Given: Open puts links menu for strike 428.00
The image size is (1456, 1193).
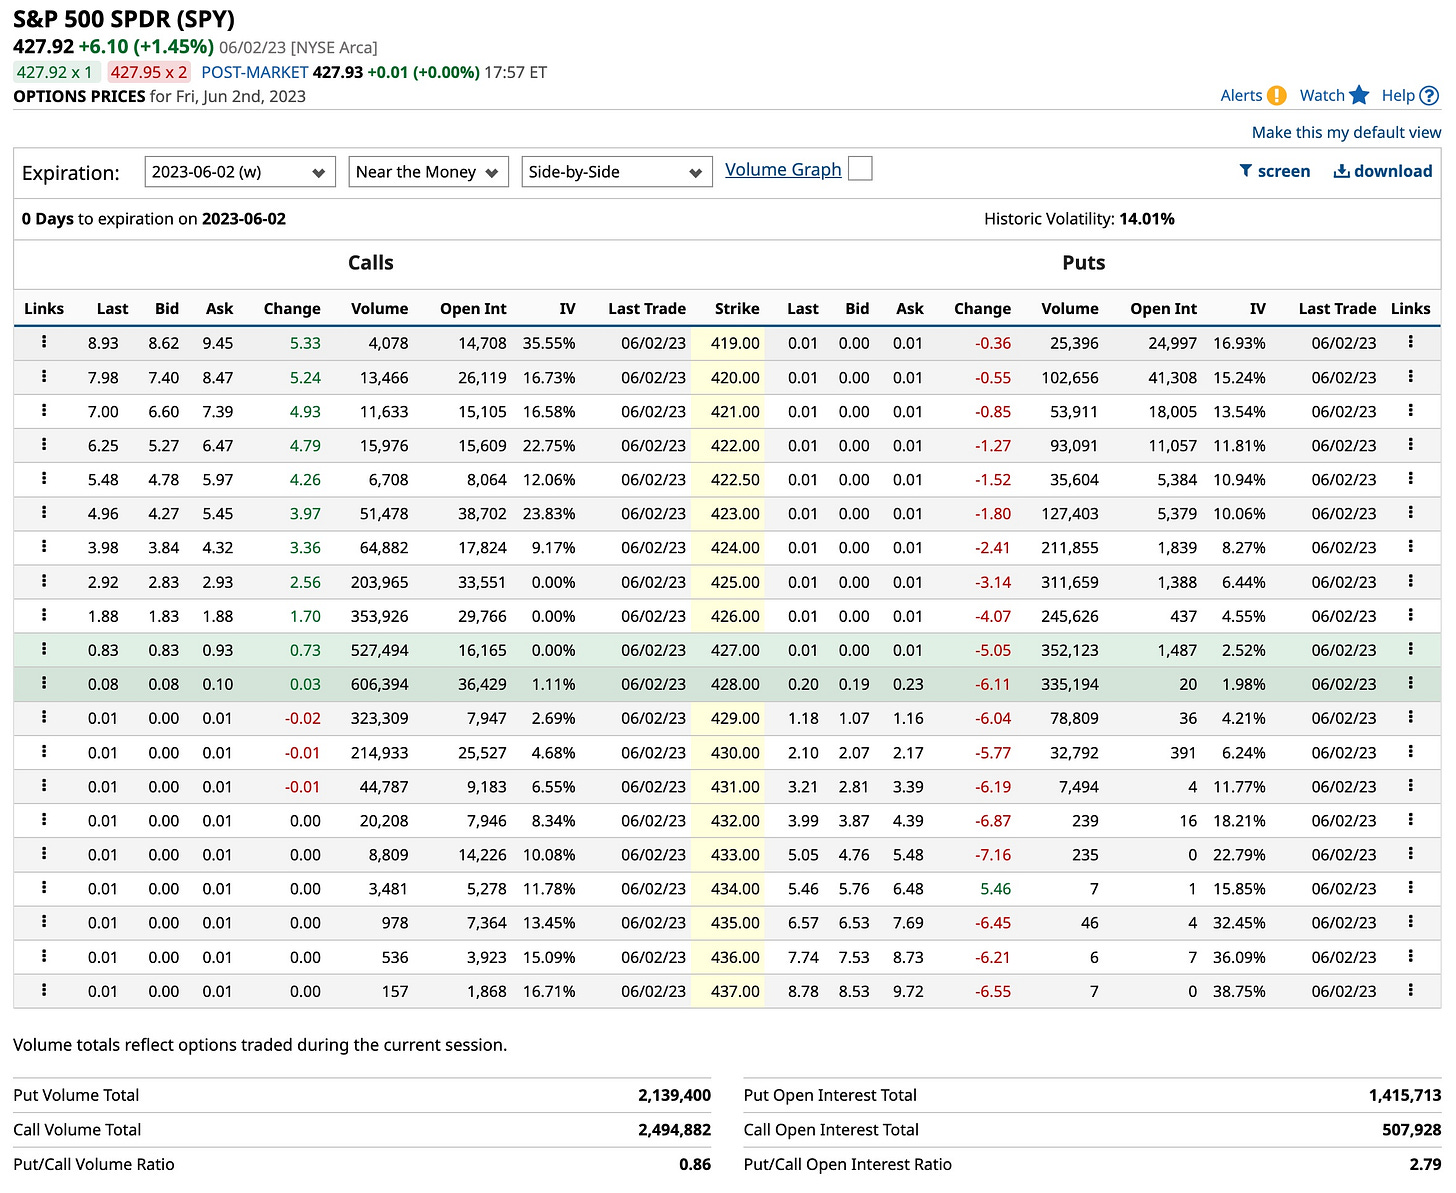Looking at the screenshot, I should [1411, 683].
